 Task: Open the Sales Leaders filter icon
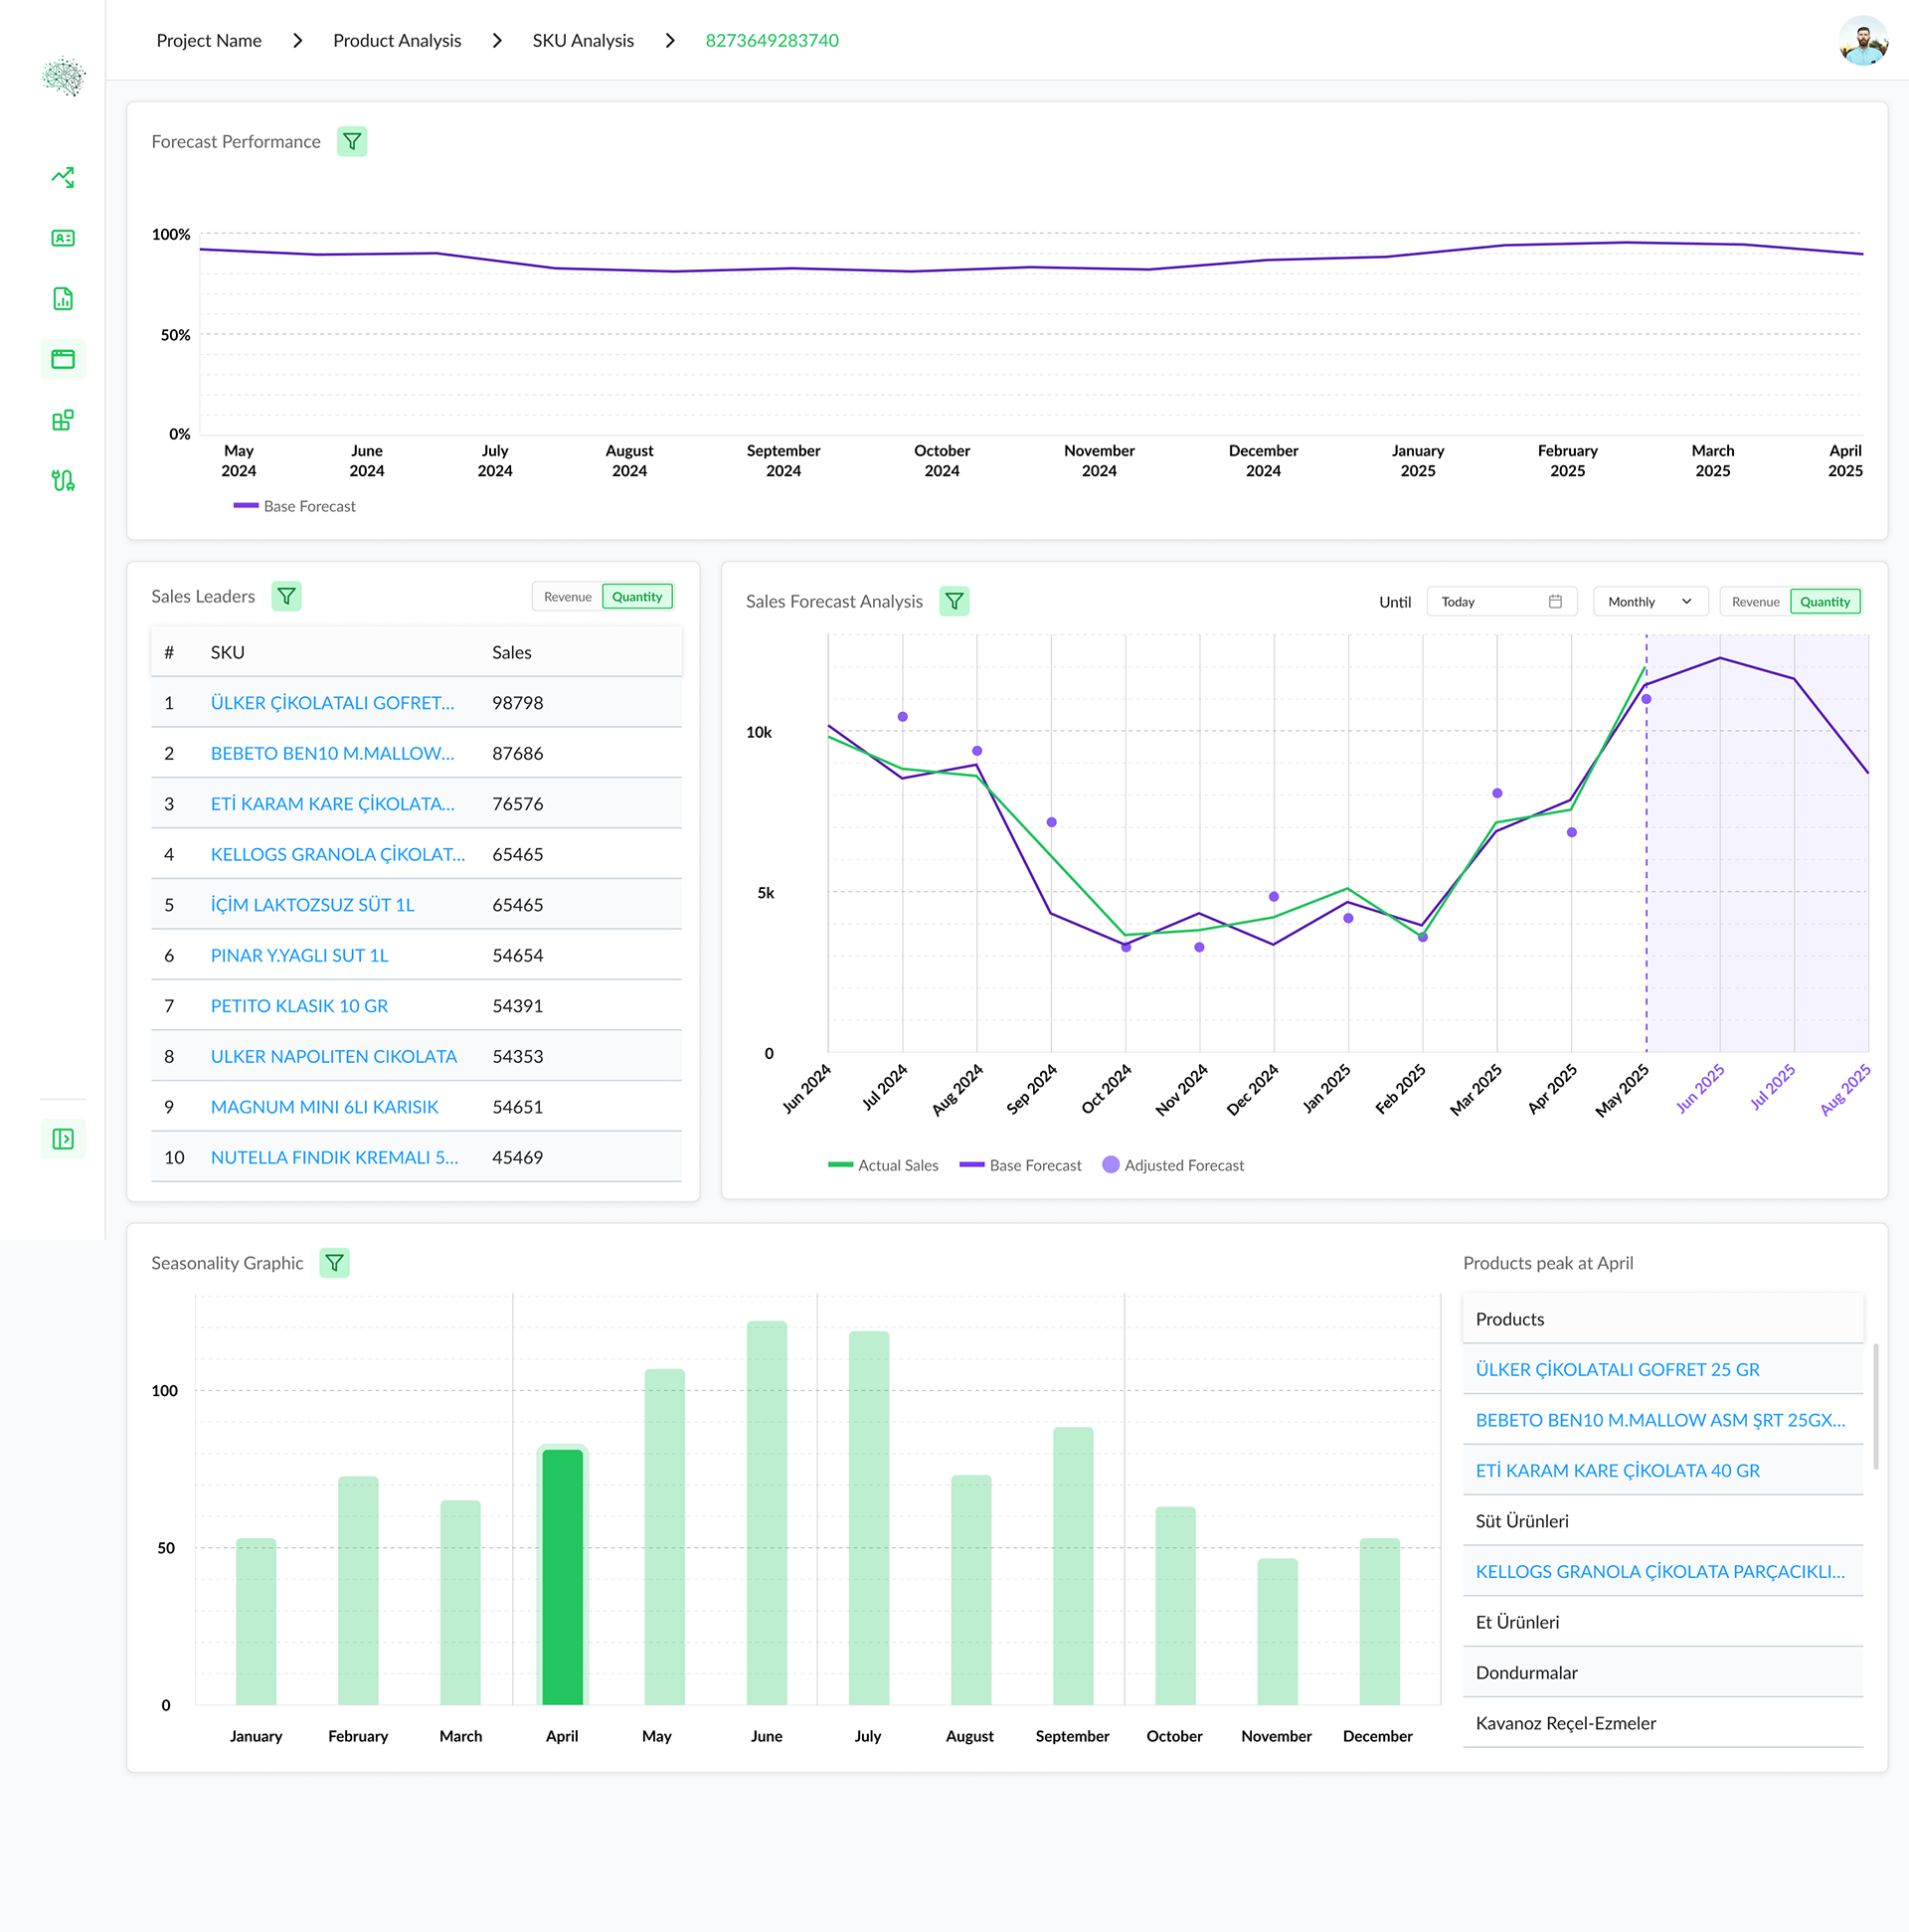286,597
